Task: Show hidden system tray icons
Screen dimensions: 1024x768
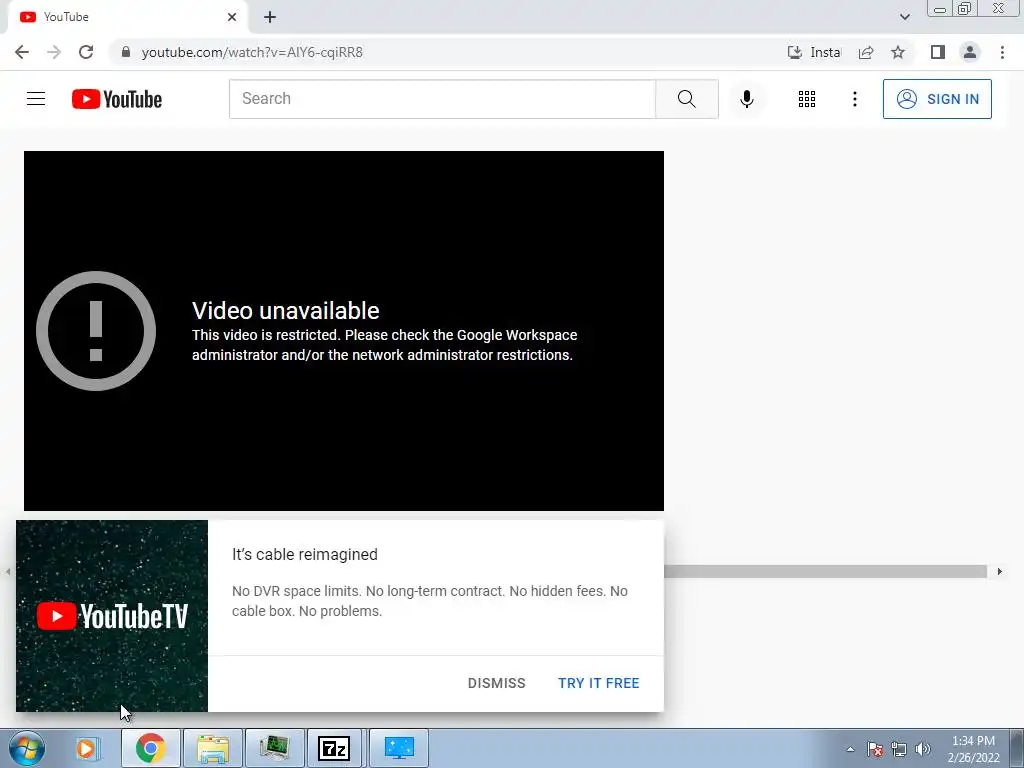Action: click(850, 750)
